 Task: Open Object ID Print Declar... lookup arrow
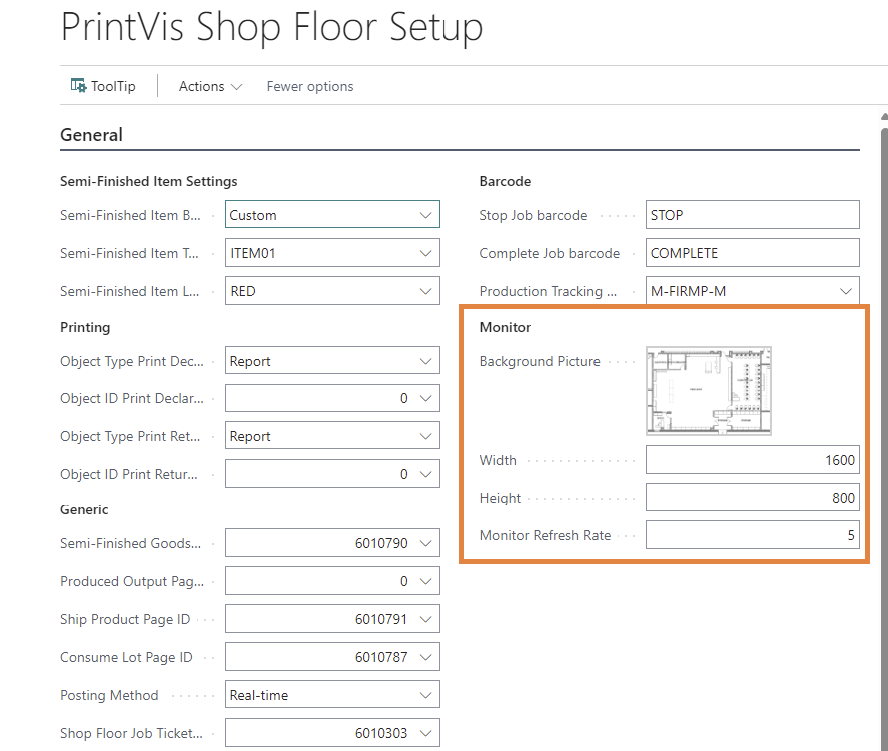click(x=425, y=398)
